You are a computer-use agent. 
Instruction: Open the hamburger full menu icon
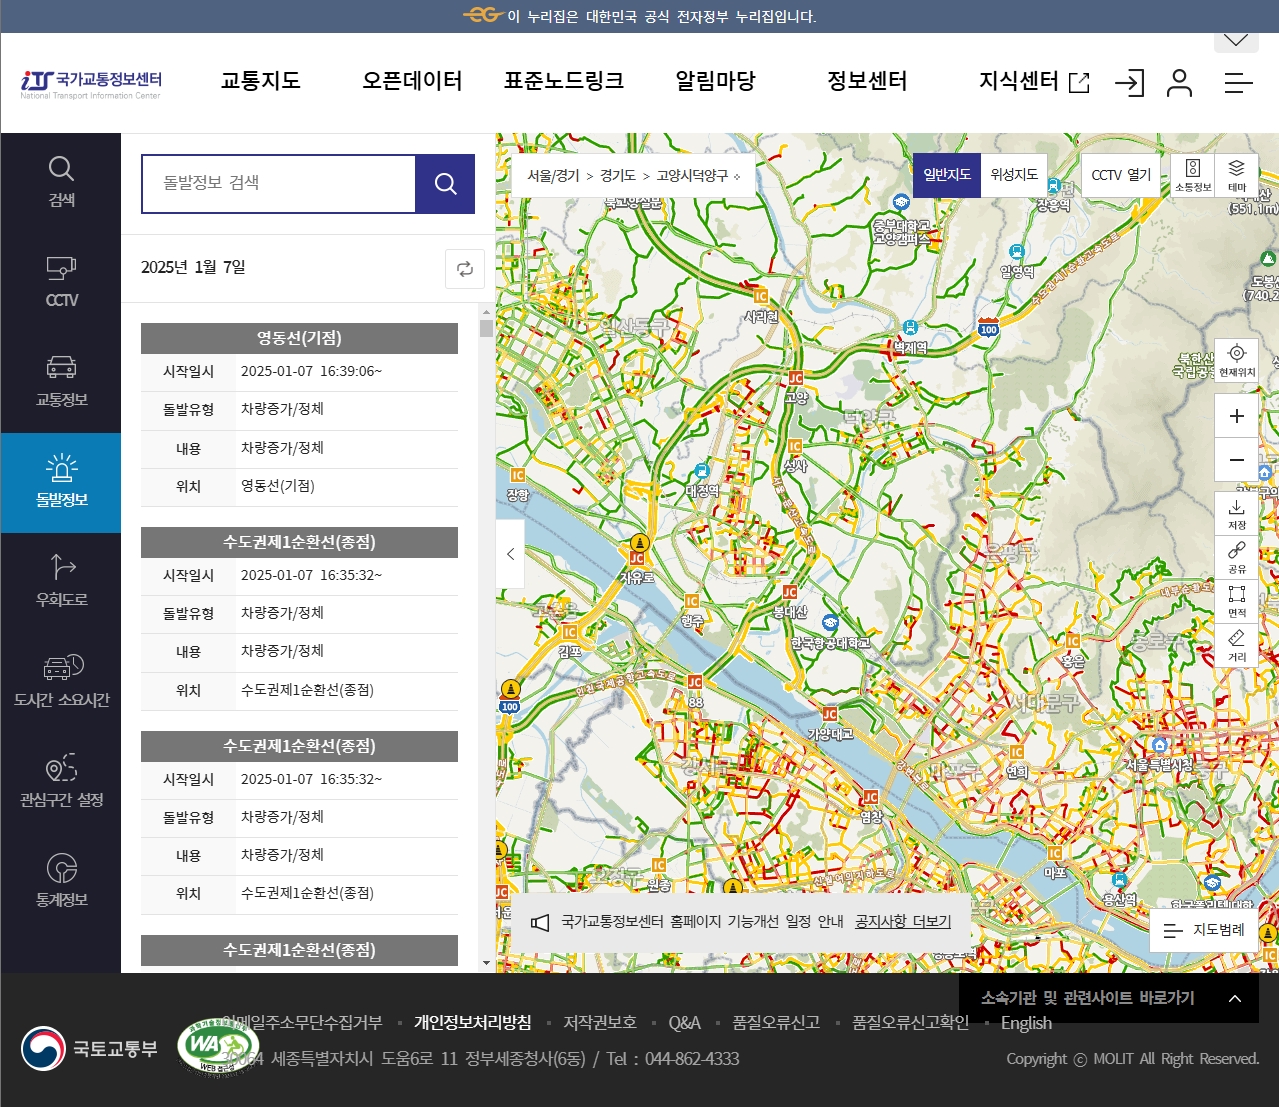(x=1238, y=82)
